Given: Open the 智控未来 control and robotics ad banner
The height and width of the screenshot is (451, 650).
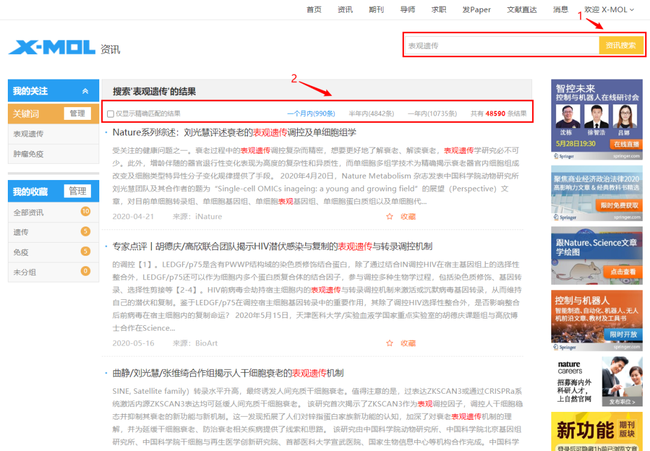Looking at the screenshot, I should [x=596, y=115].
